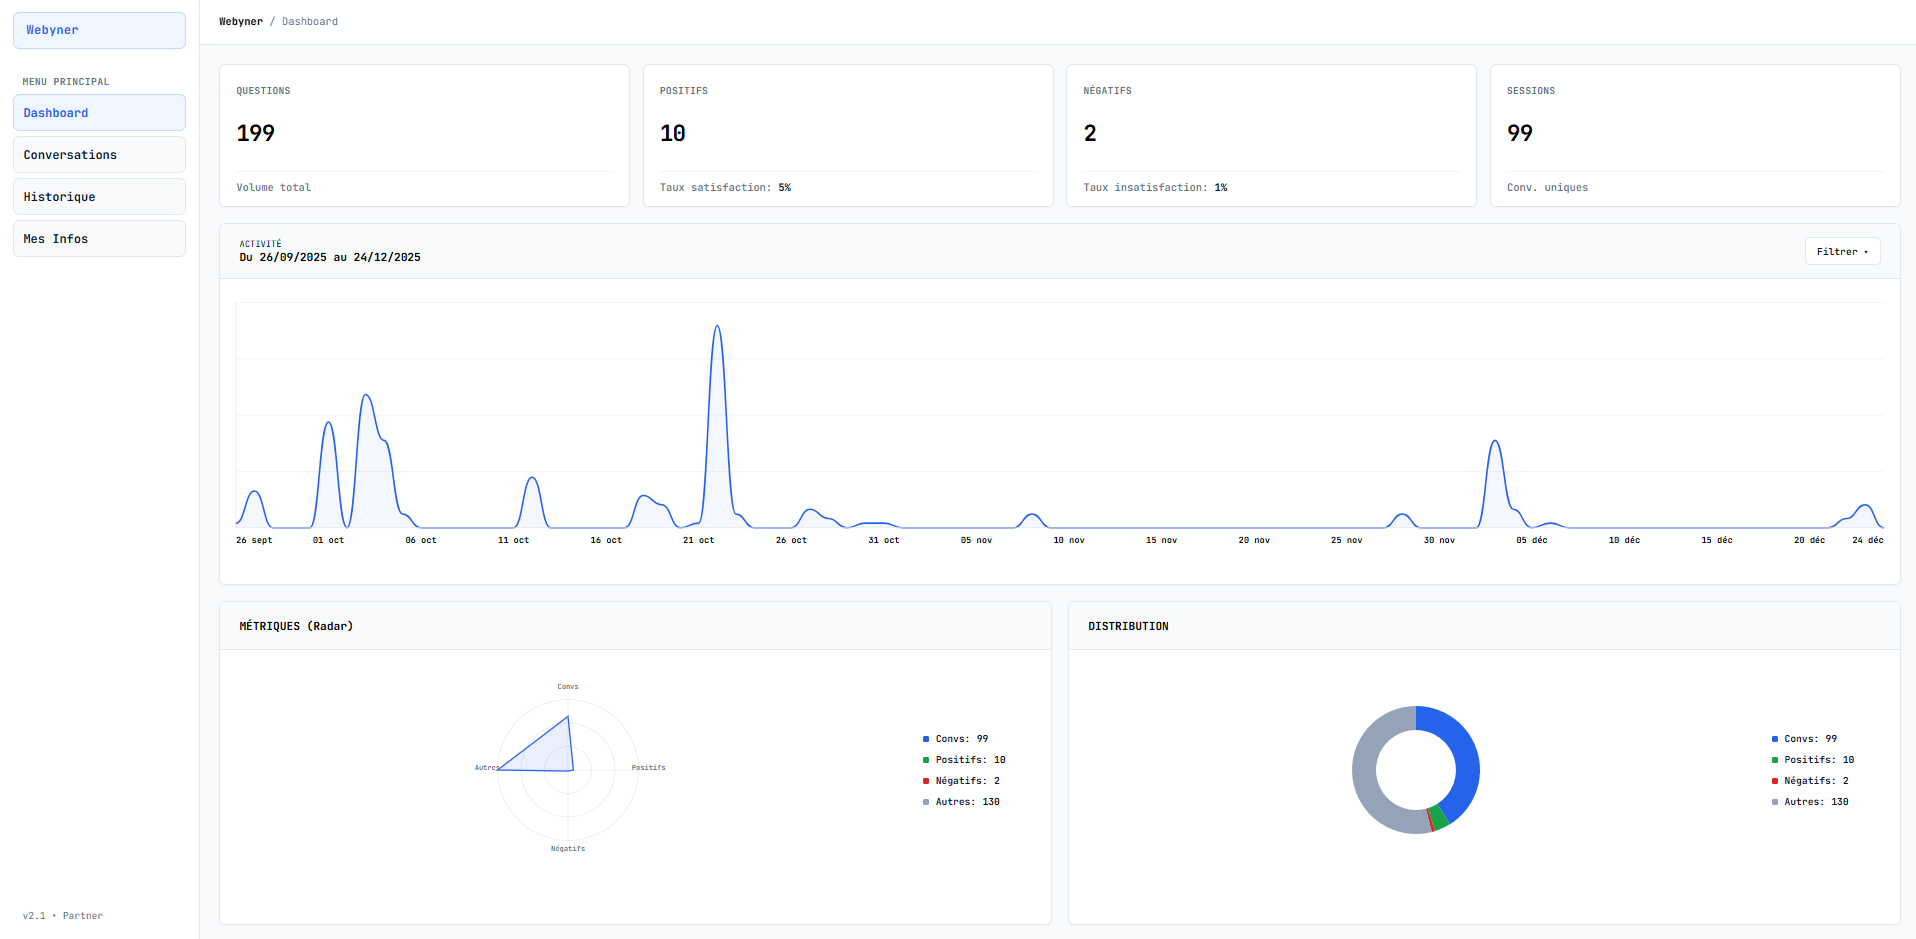Open Mes Infos from the sidebar

(x=98, y=238)
